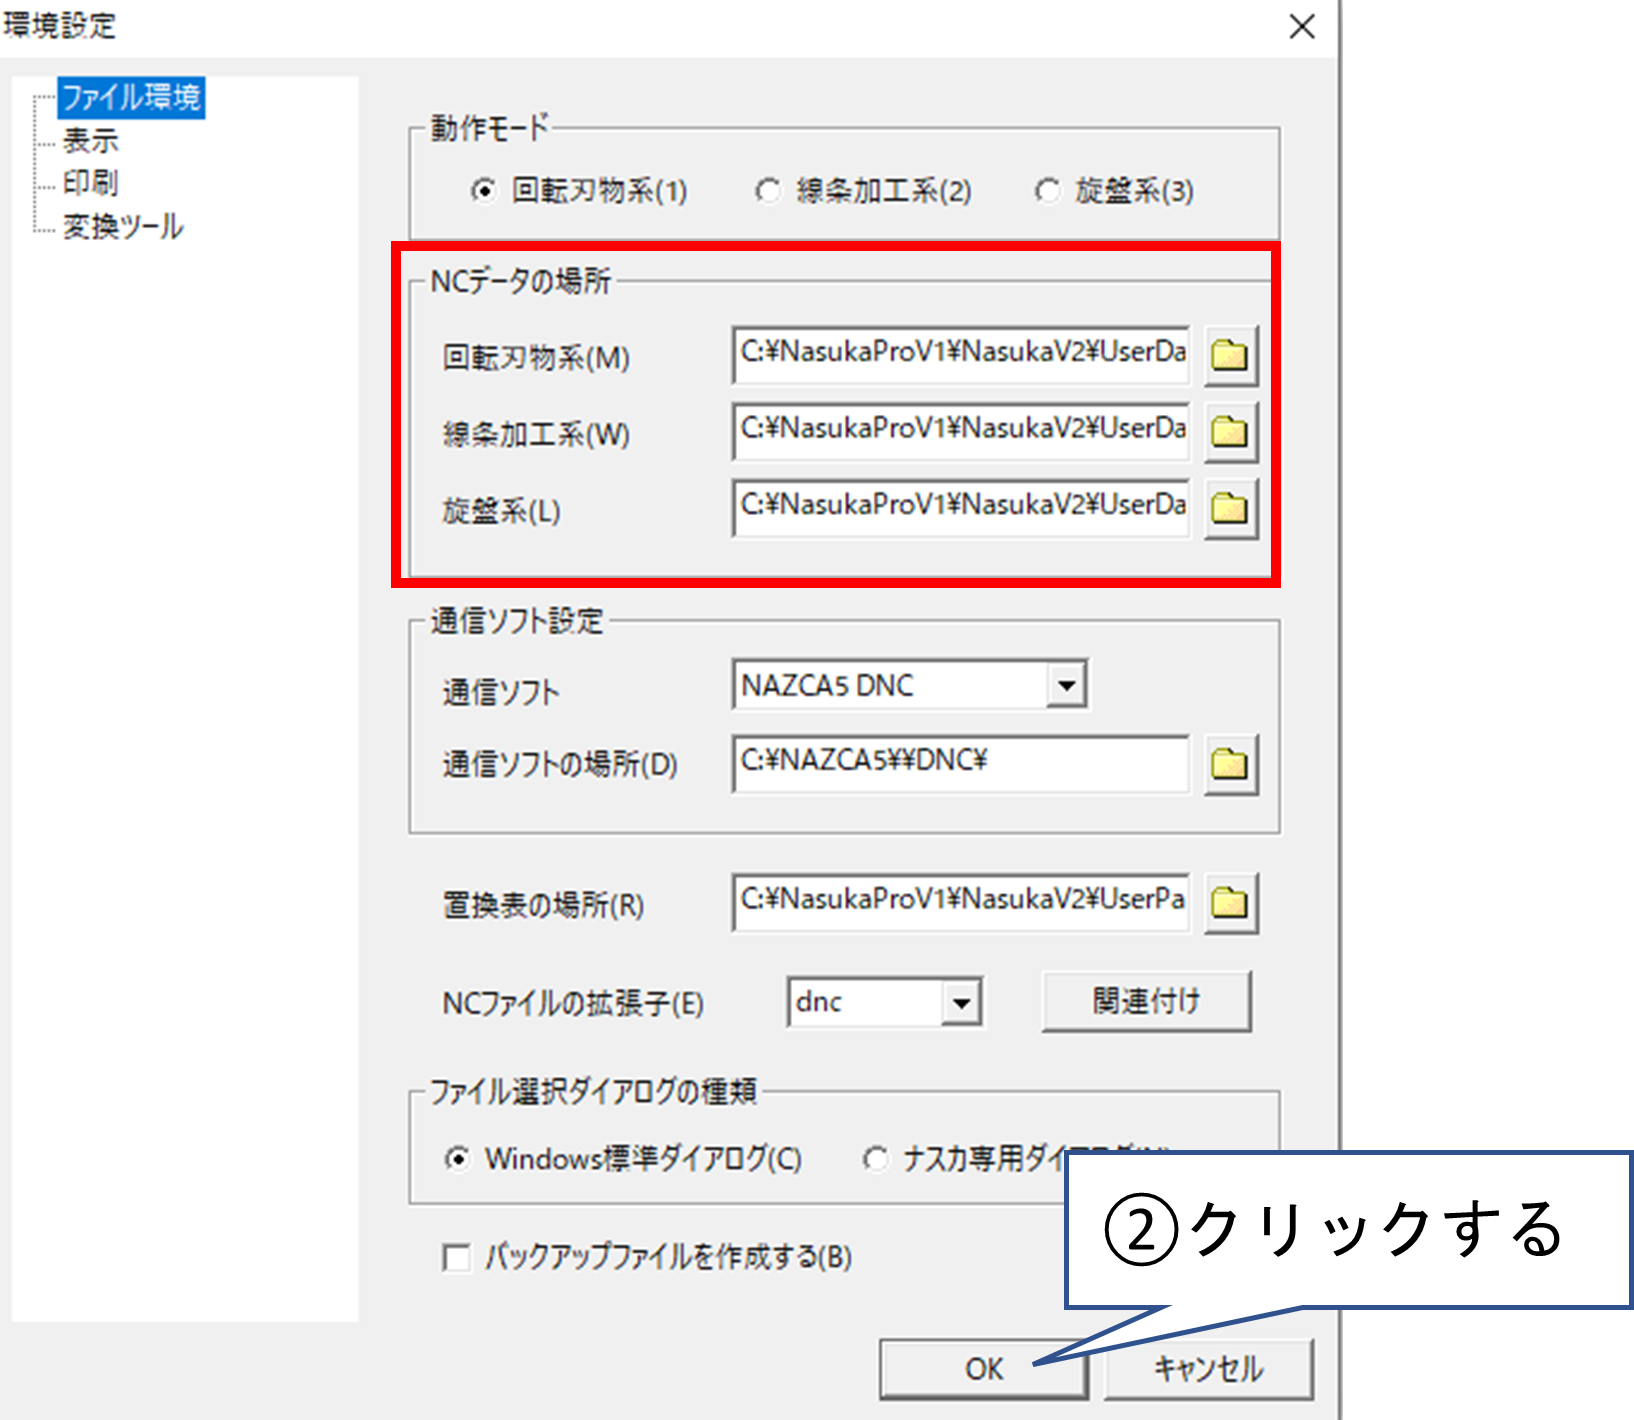The image size is (1634, 1420).
Task: Select ファイル環境 in settings tree
Action: (131, 98)
